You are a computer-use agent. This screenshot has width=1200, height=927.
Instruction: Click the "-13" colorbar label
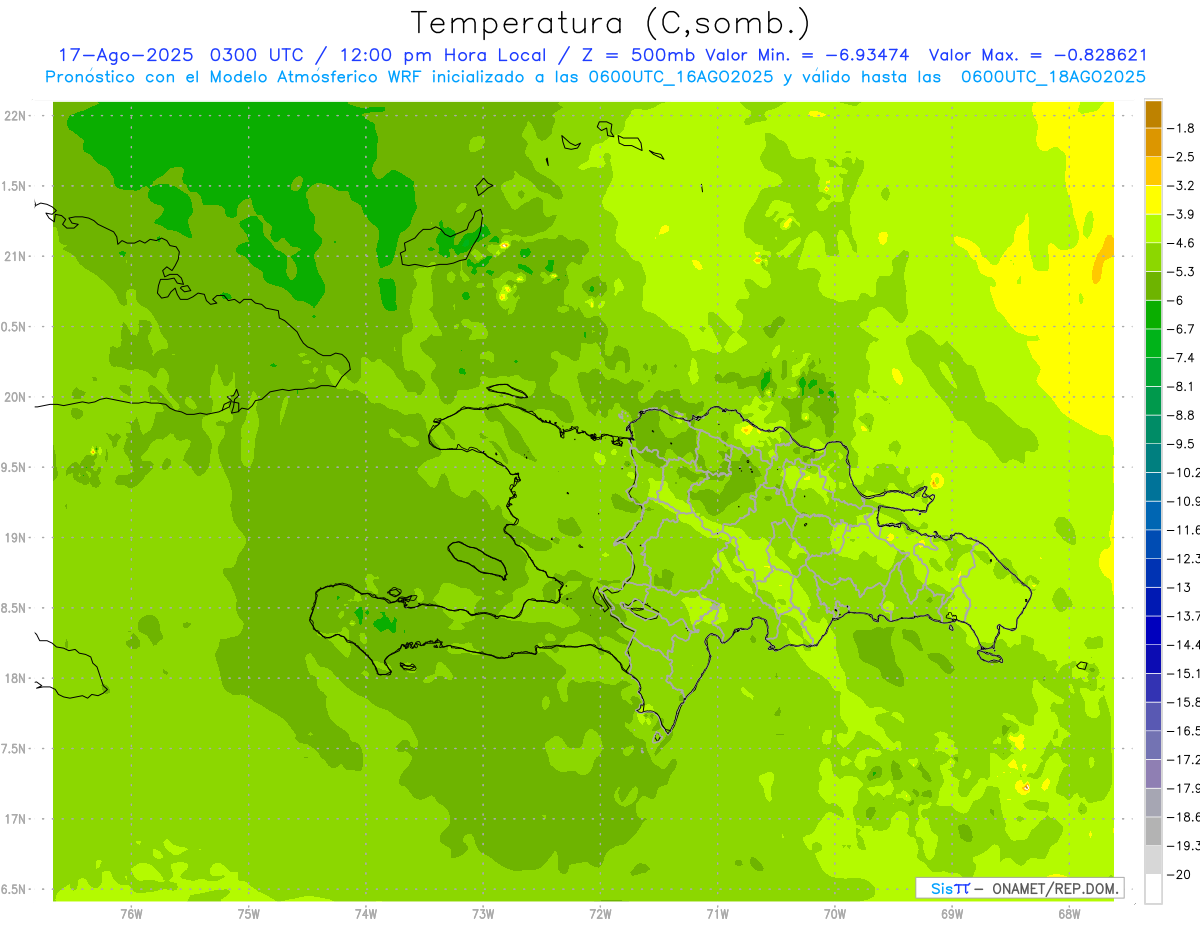(1180, 587)
